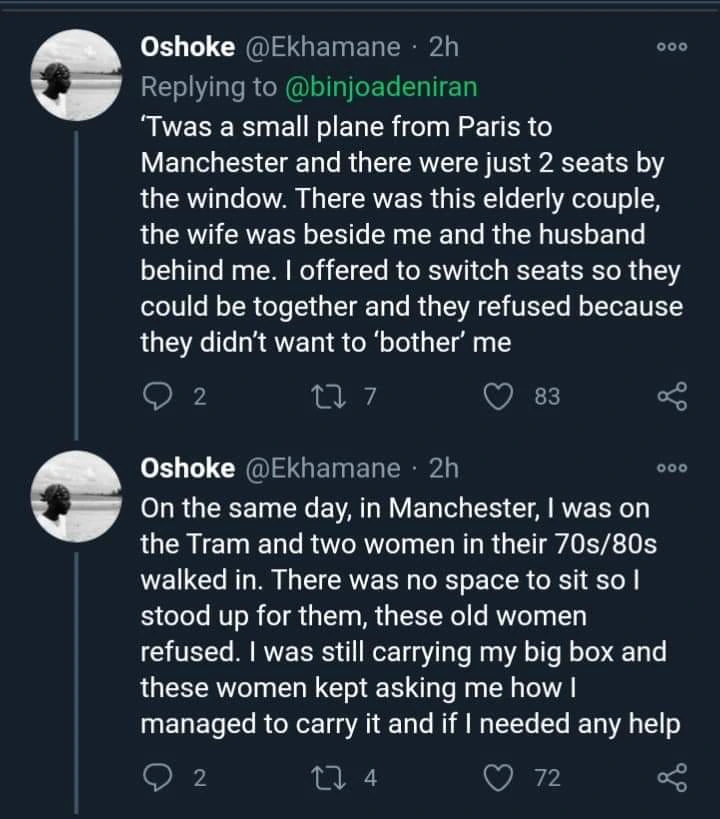Image resolution: width=720 pixels, height=819 pixels.
Task: Open Oshoke's avatar on second tweet
Action: 78,495
